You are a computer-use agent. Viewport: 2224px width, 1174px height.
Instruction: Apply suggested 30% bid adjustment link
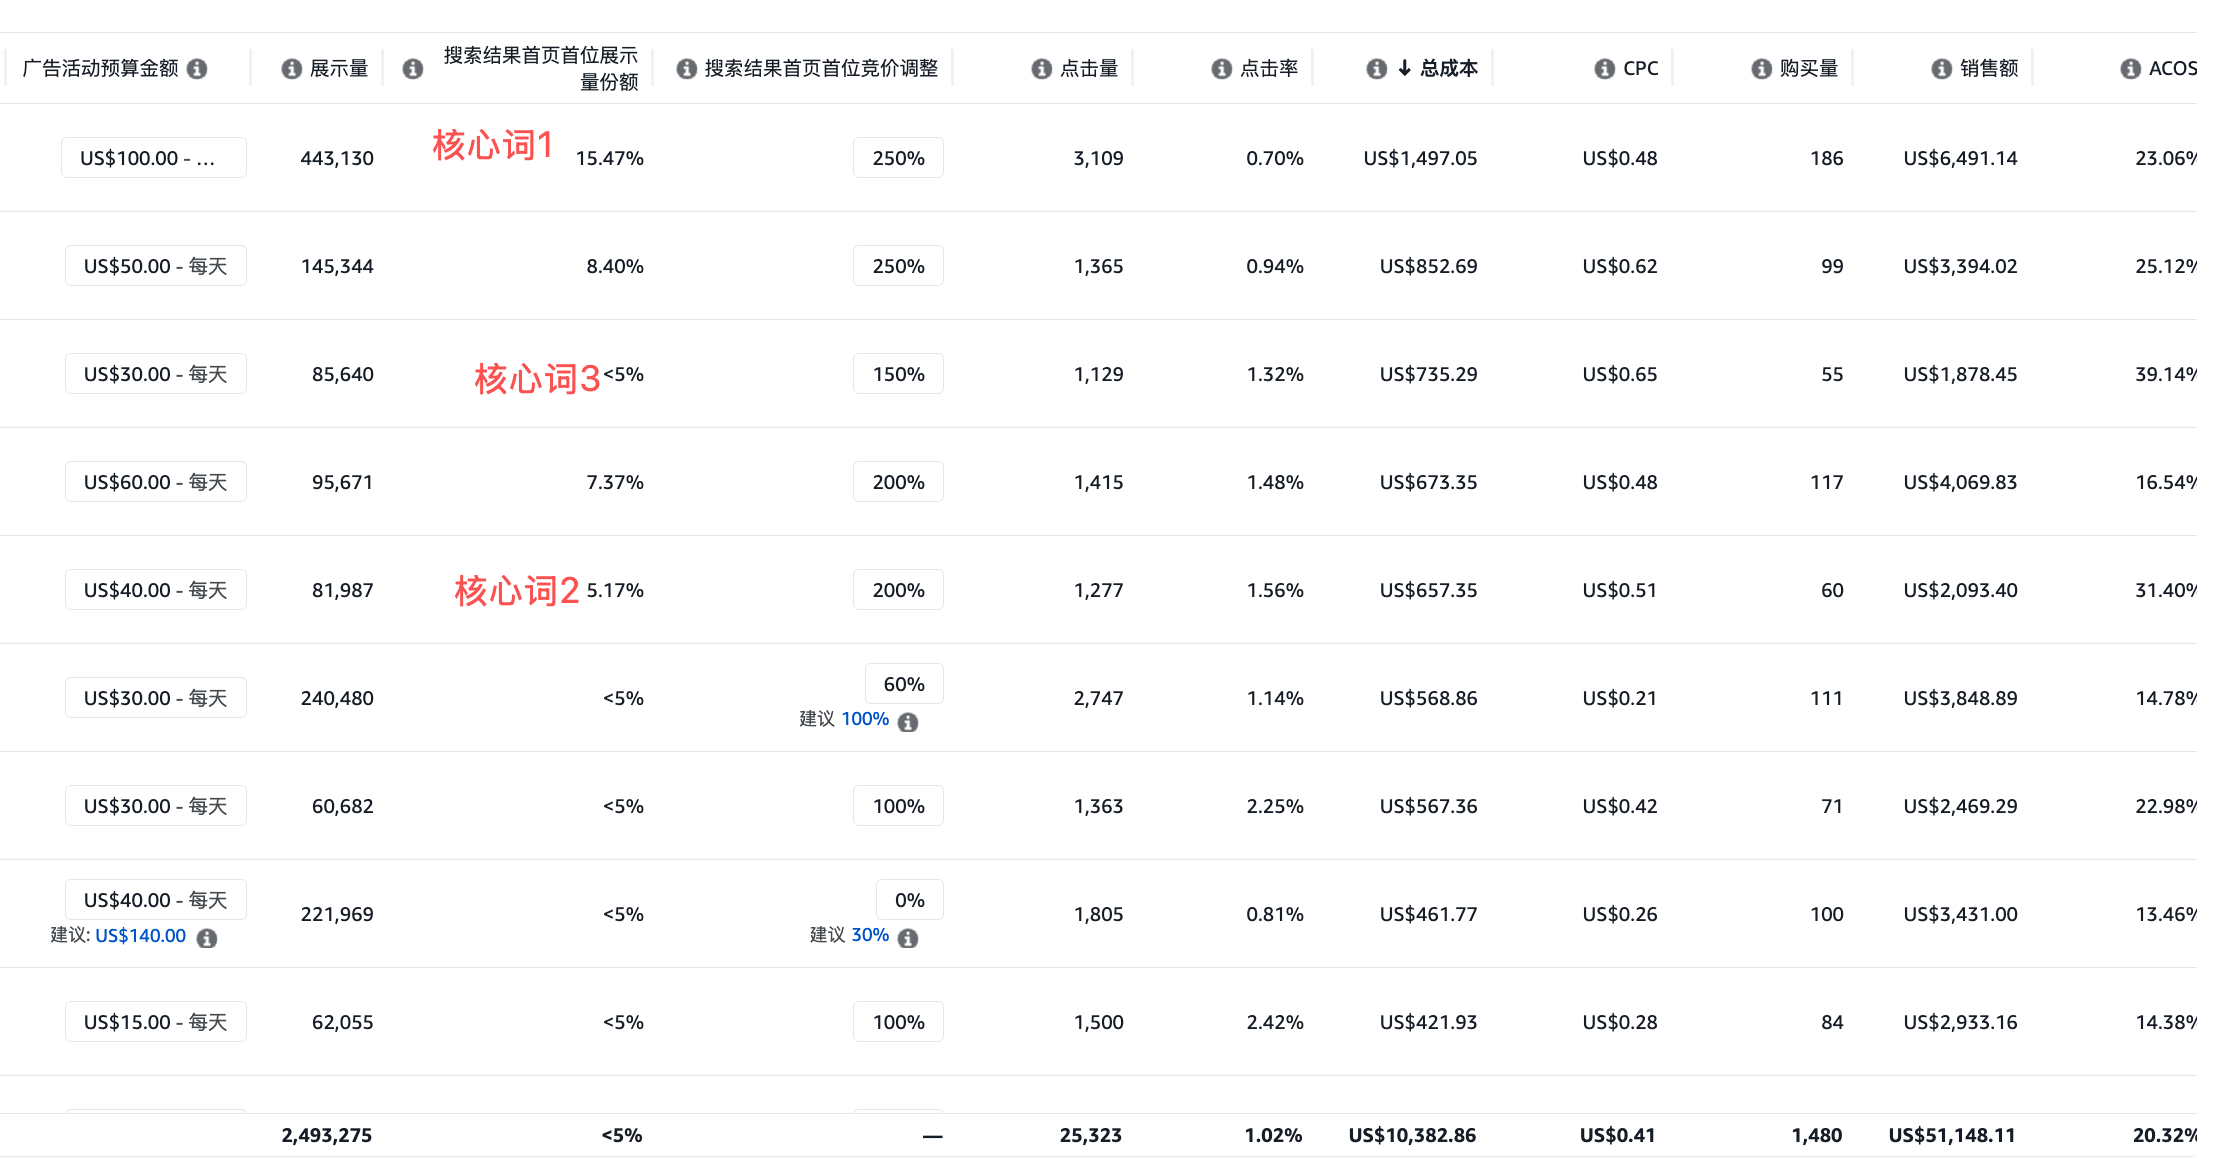pyautogui.click(x=870, y=935)
